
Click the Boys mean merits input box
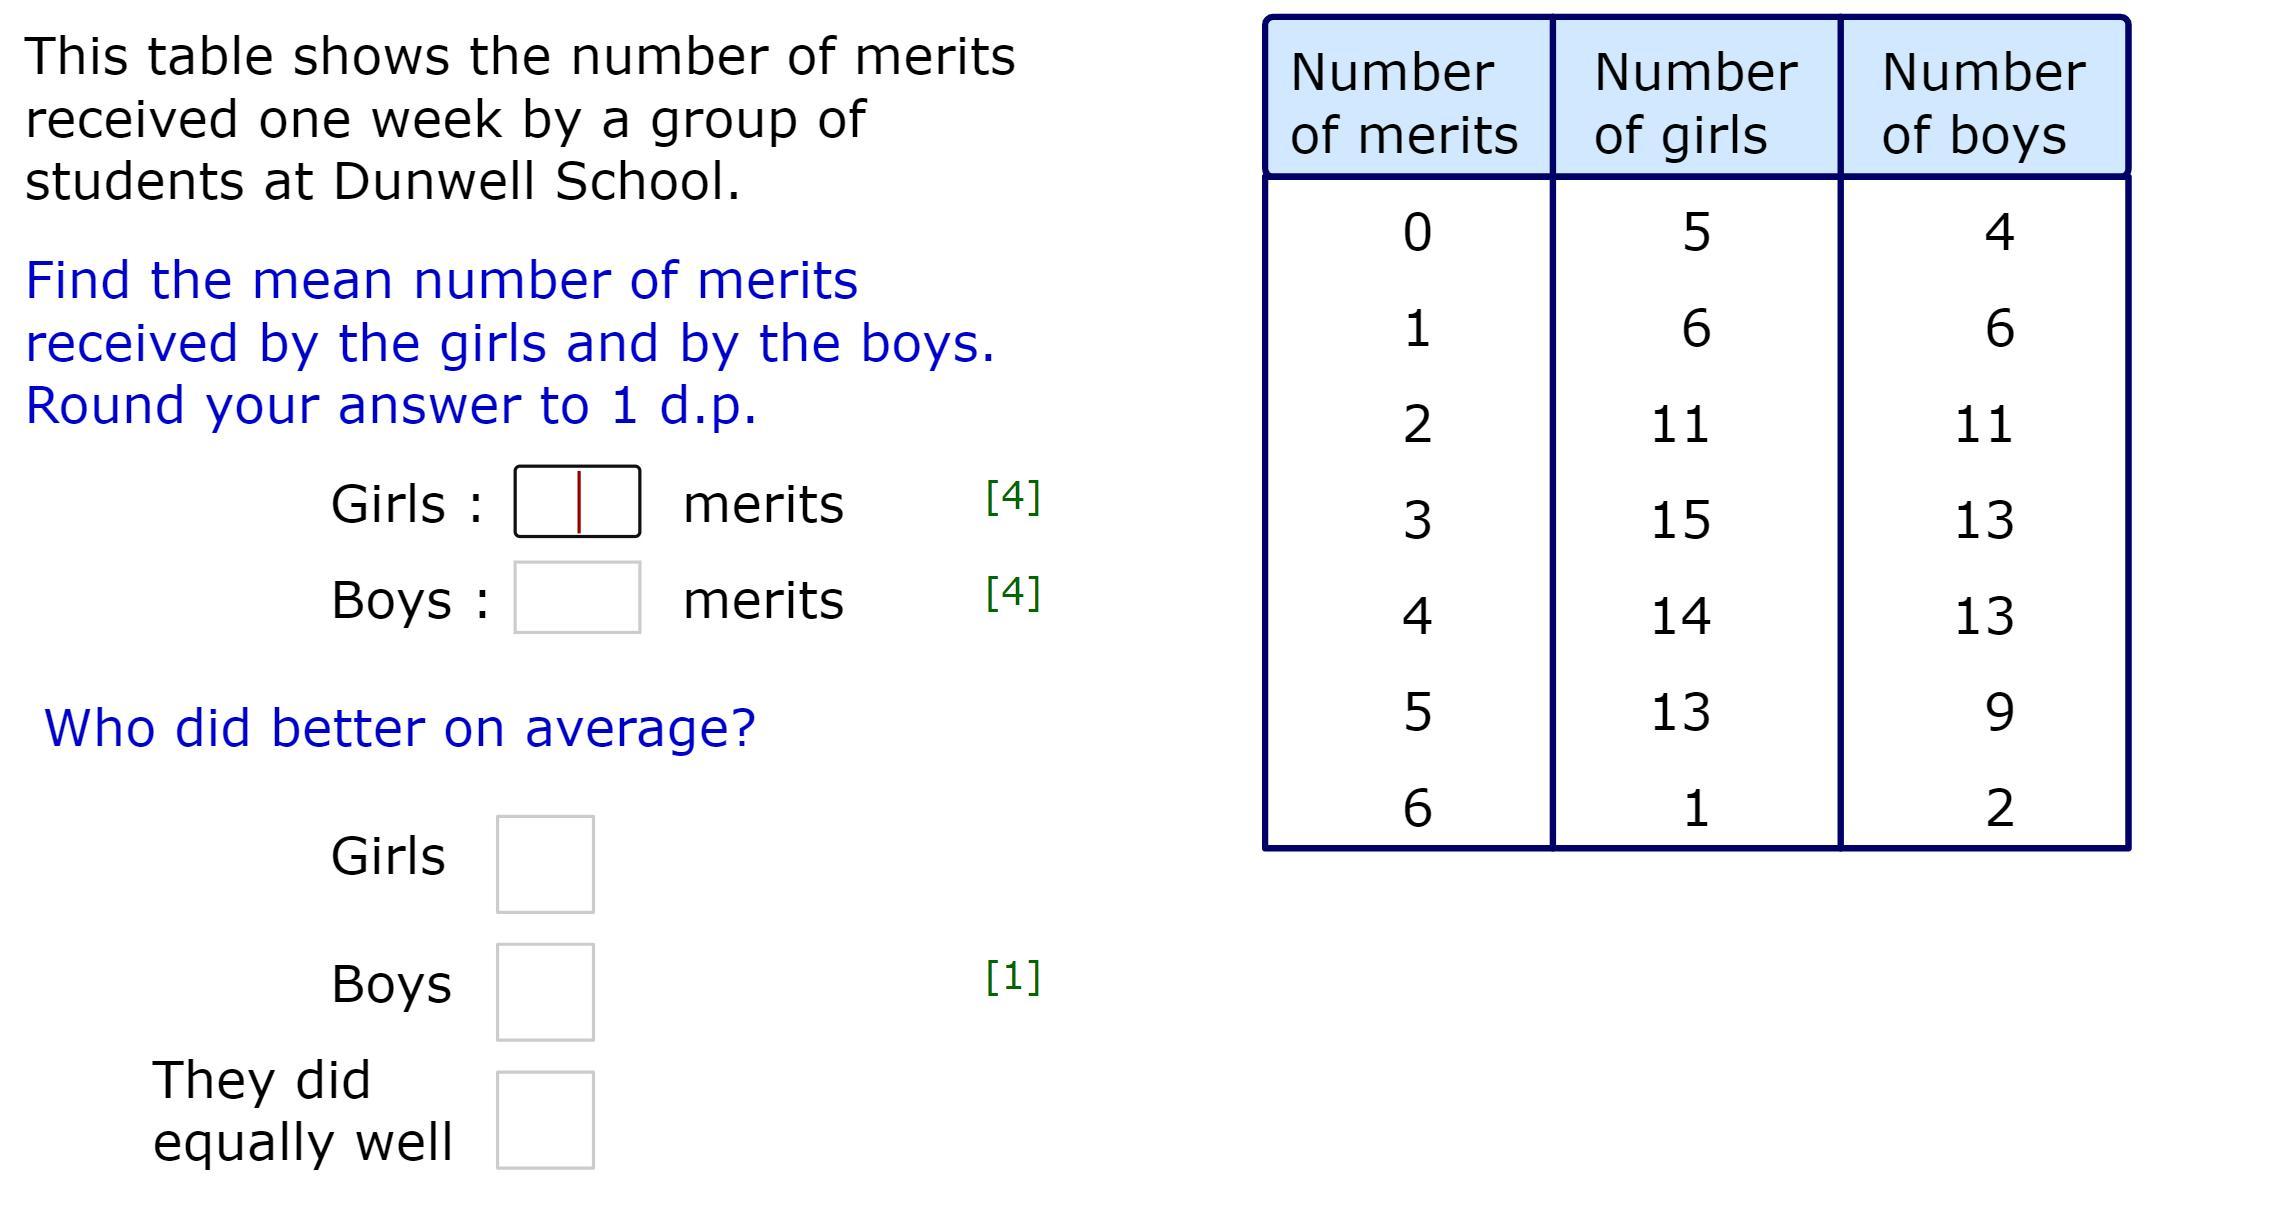[x=577, y=598]
